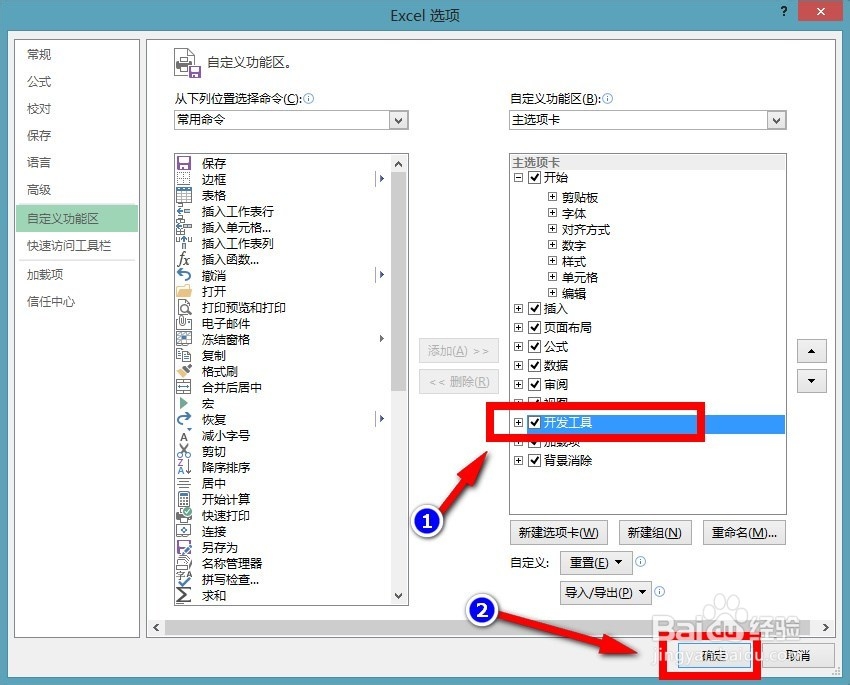Viewport: 850px width, 685px height.
Task: Uncheck the 背景消除 tab checkbox
Action: [535, 461]
